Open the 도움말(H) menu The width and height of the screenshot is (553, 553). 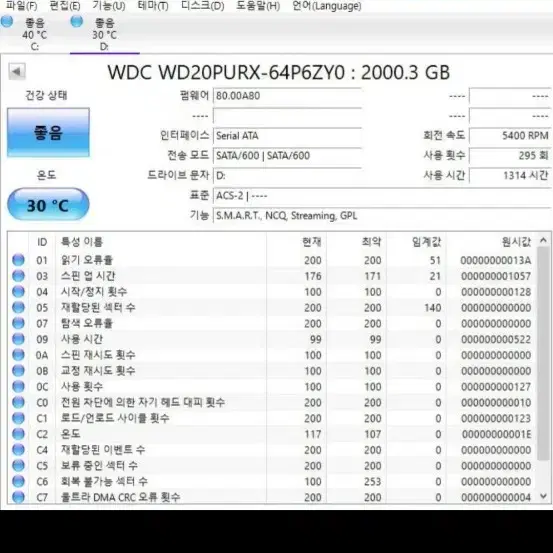258,6
